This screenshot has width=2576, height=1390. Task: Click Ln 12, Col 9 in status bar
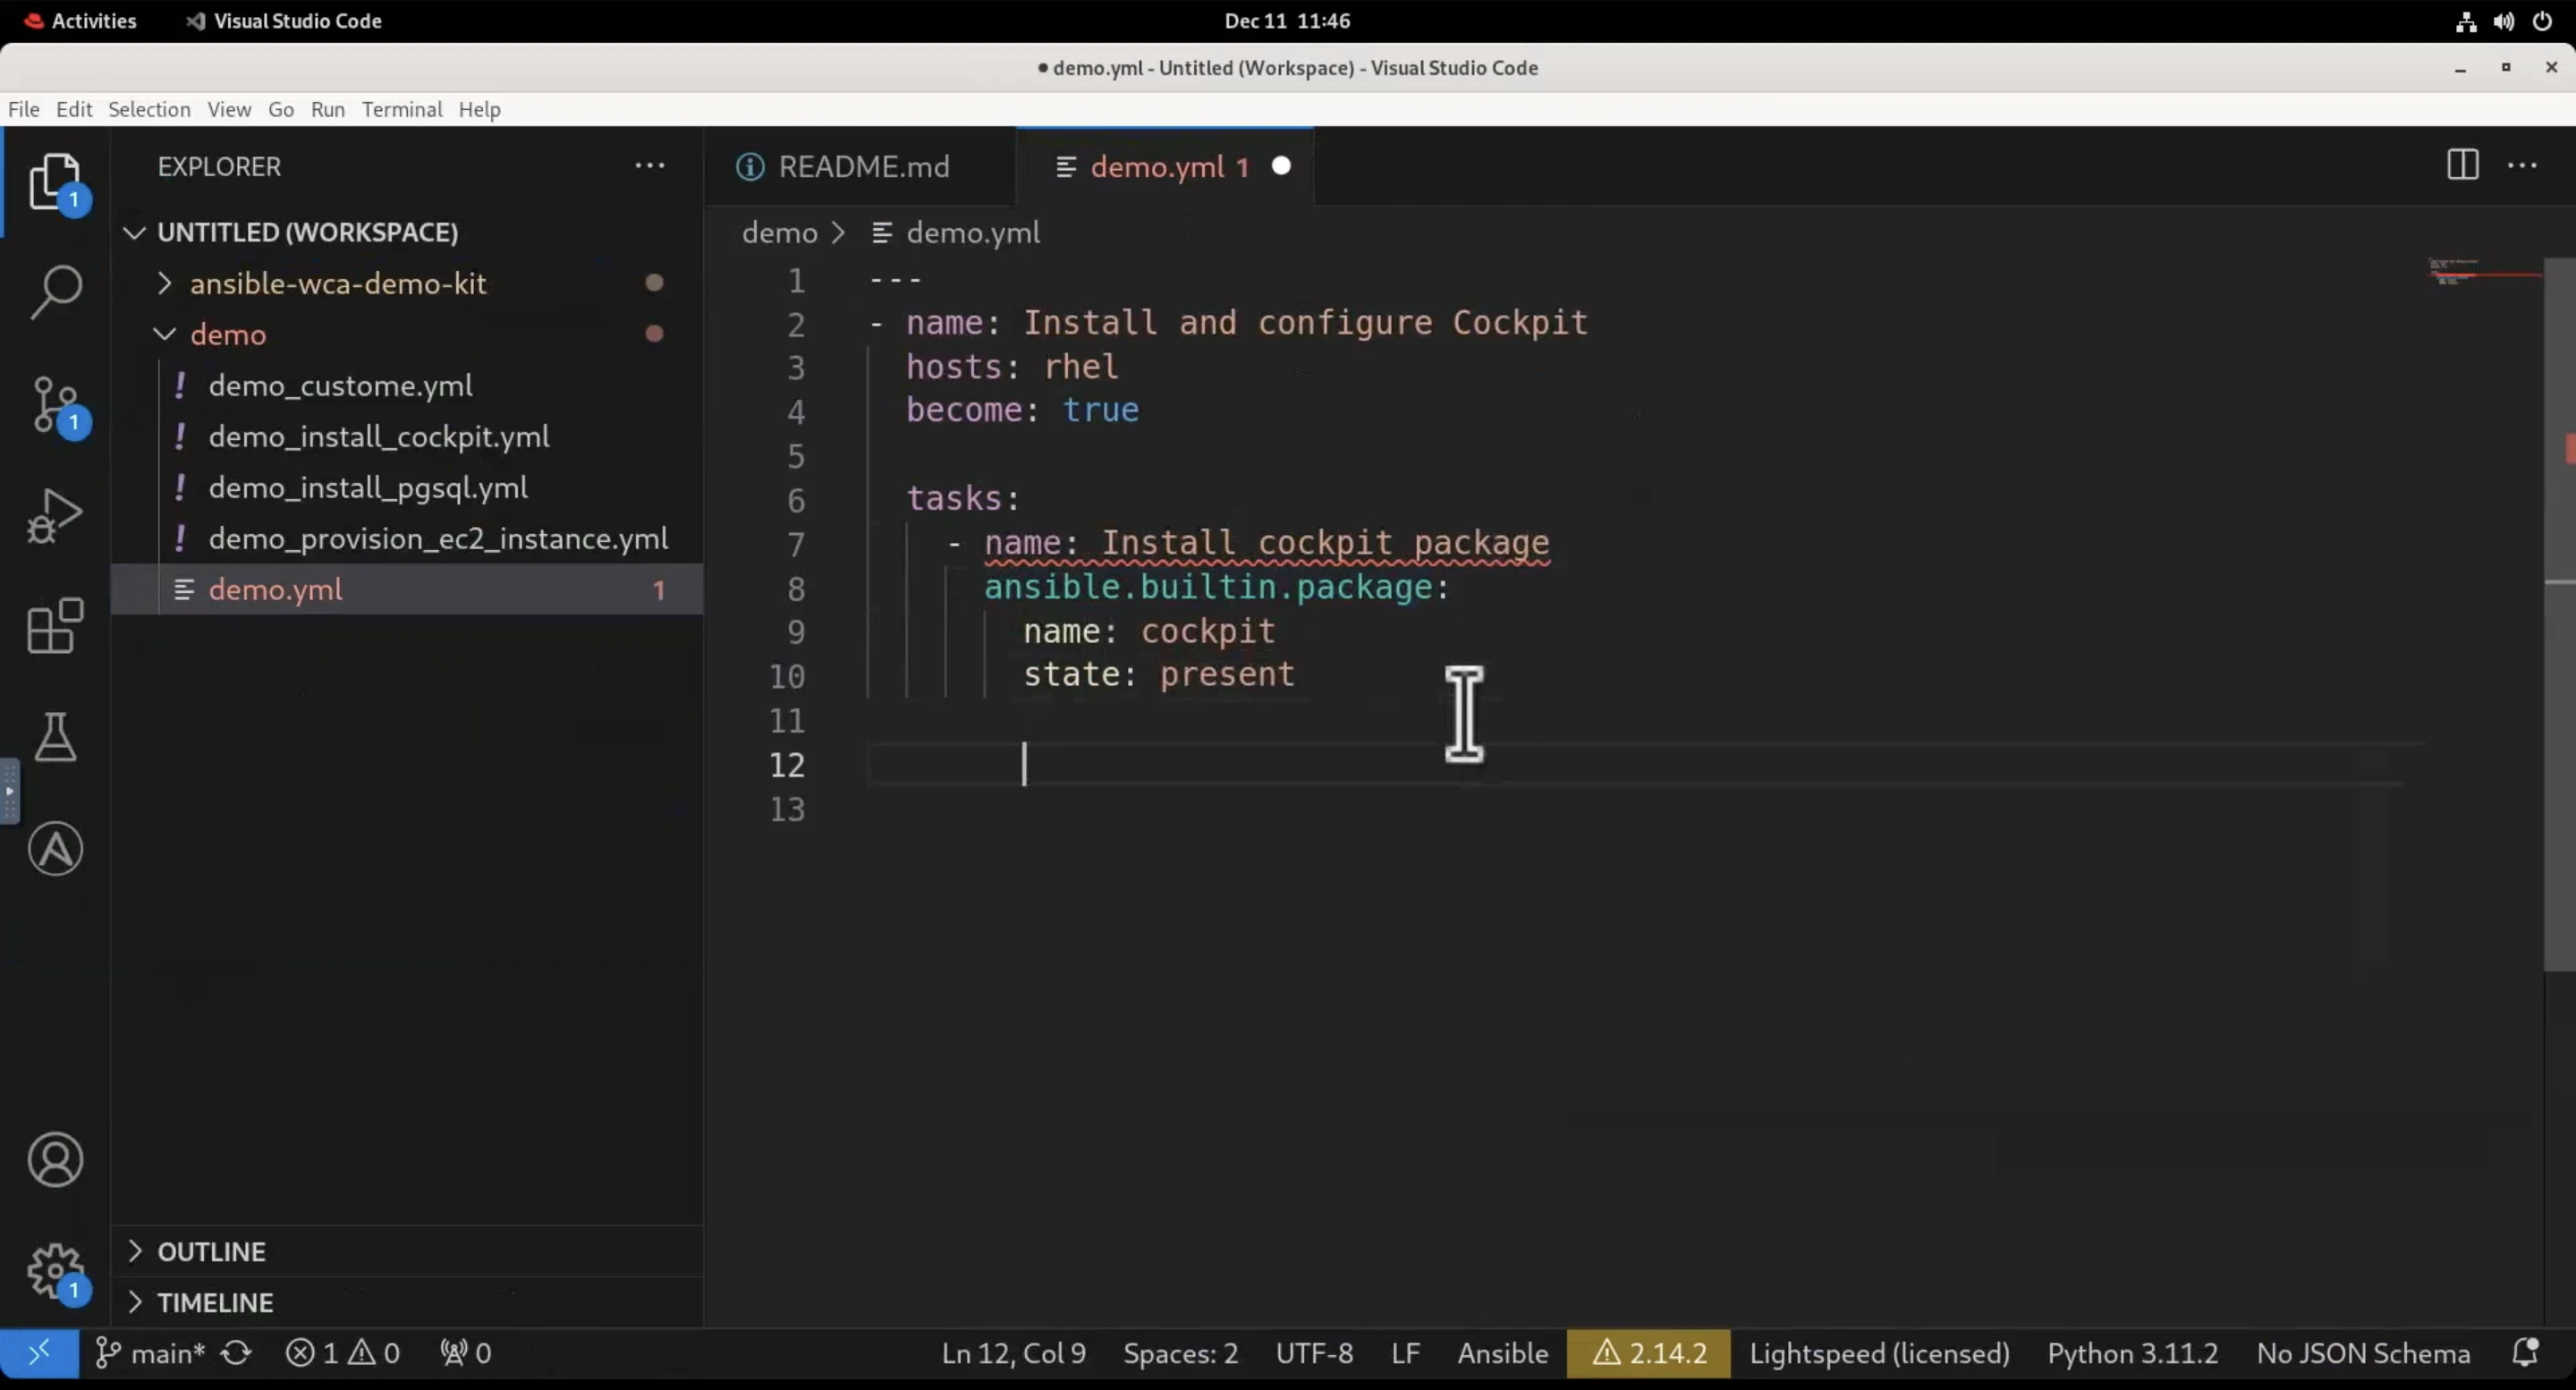[1013, 1354]
